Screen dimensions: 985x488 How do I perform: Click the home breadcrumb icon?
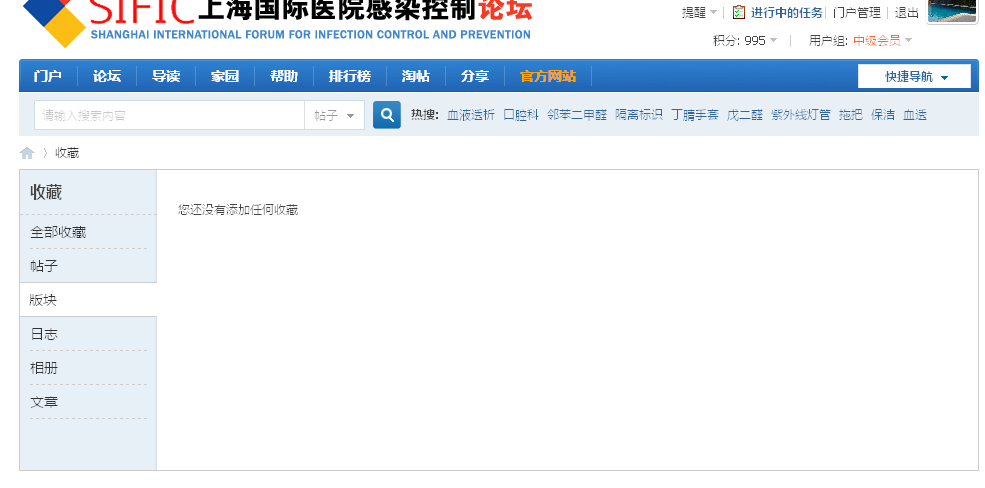coord(27,153)
